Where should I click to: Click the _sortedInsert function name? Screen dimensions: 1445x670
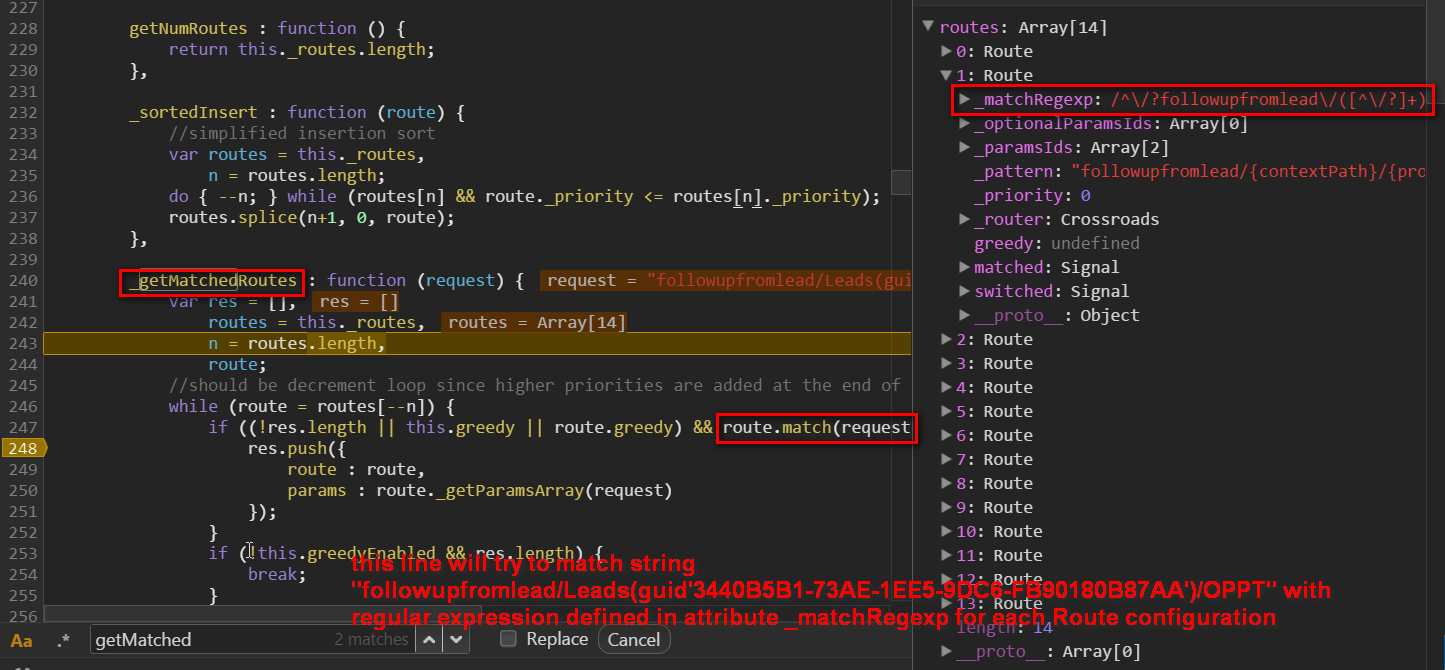[x=193, y=112]
